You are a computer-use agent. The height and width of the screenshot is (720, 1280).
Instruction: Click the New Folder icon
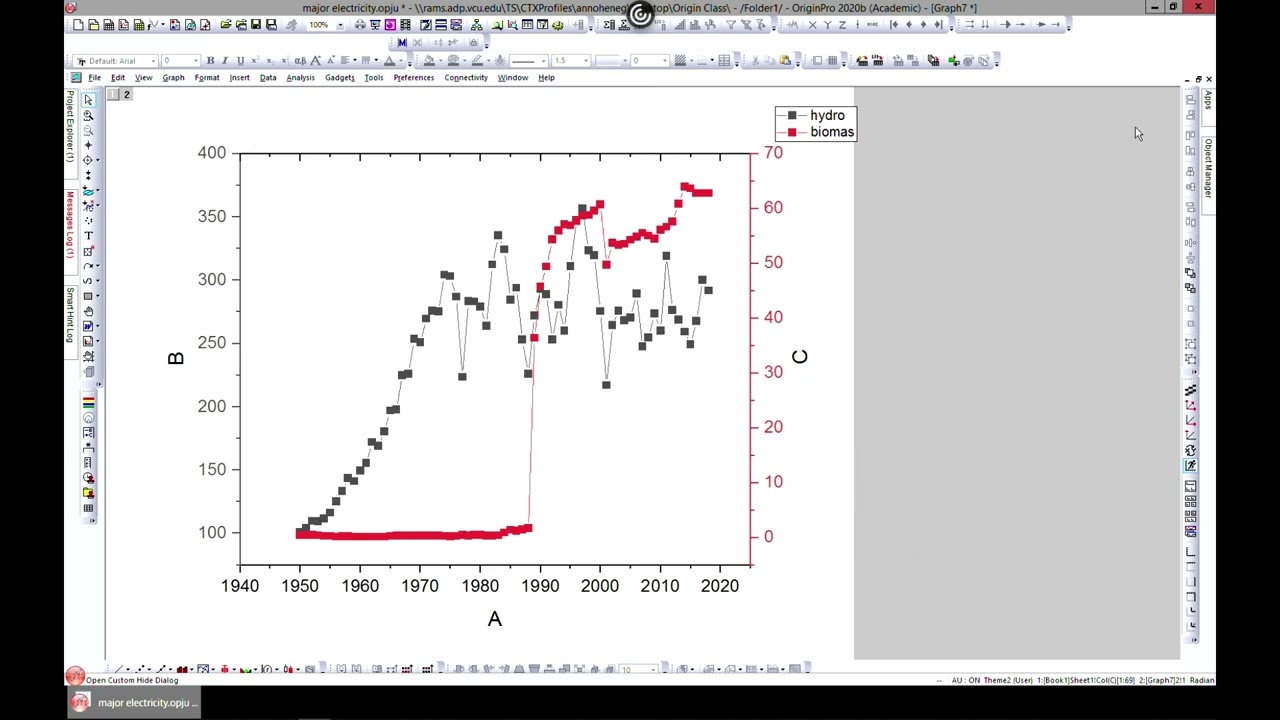[x=93, y=24]
